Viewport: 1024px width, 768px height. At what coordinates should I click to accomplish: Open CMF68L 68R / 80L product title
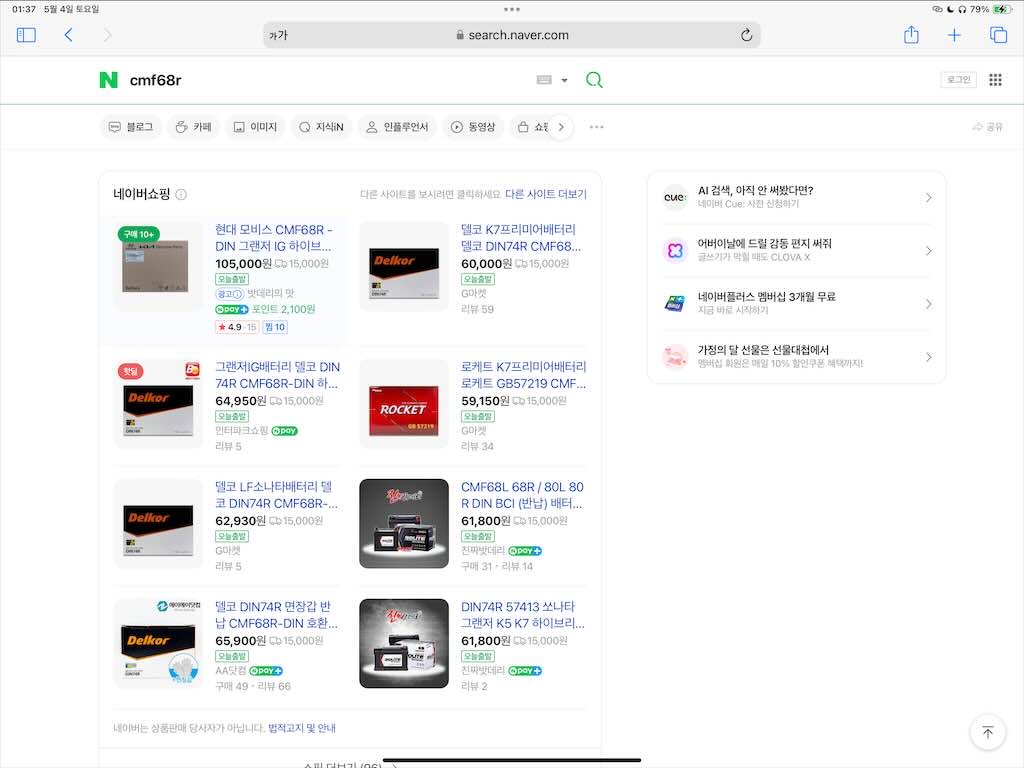coord(522,495)
